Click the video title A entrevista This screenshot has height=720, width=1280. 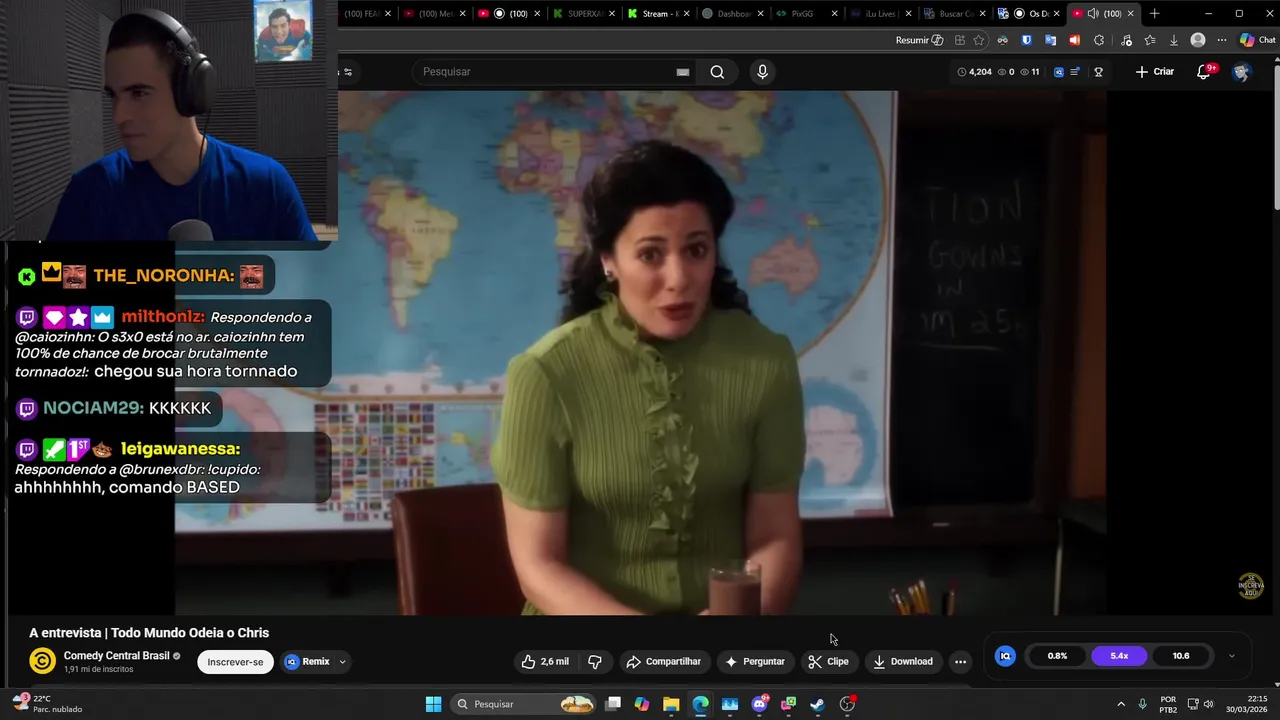pos(149,633)
